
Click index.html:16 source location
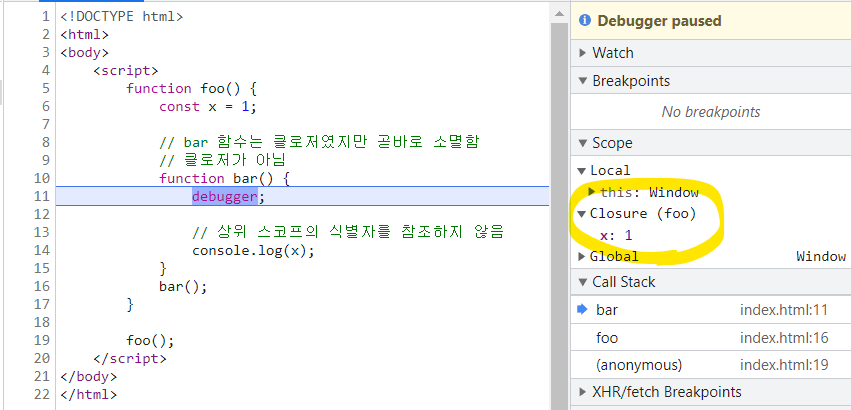point(784,338)
